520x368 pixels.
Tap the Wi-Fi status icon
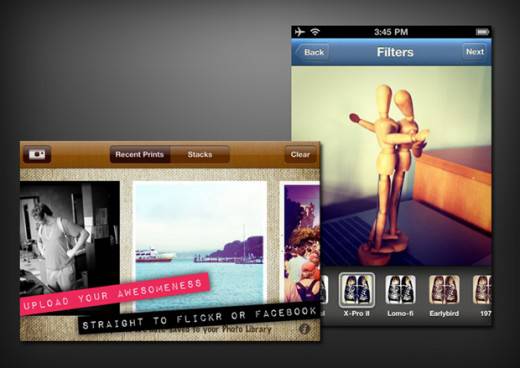tap(315, 32)
